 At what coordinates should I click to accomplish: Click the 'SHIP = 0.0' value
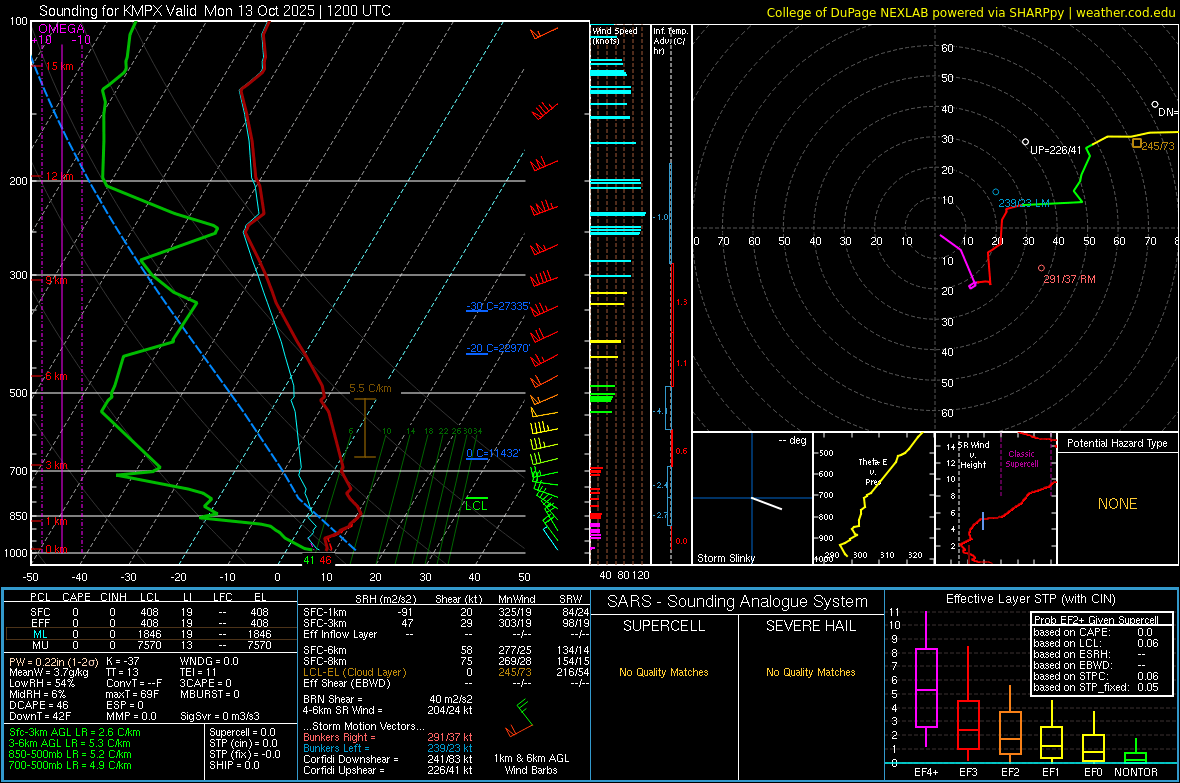(234, 765)
